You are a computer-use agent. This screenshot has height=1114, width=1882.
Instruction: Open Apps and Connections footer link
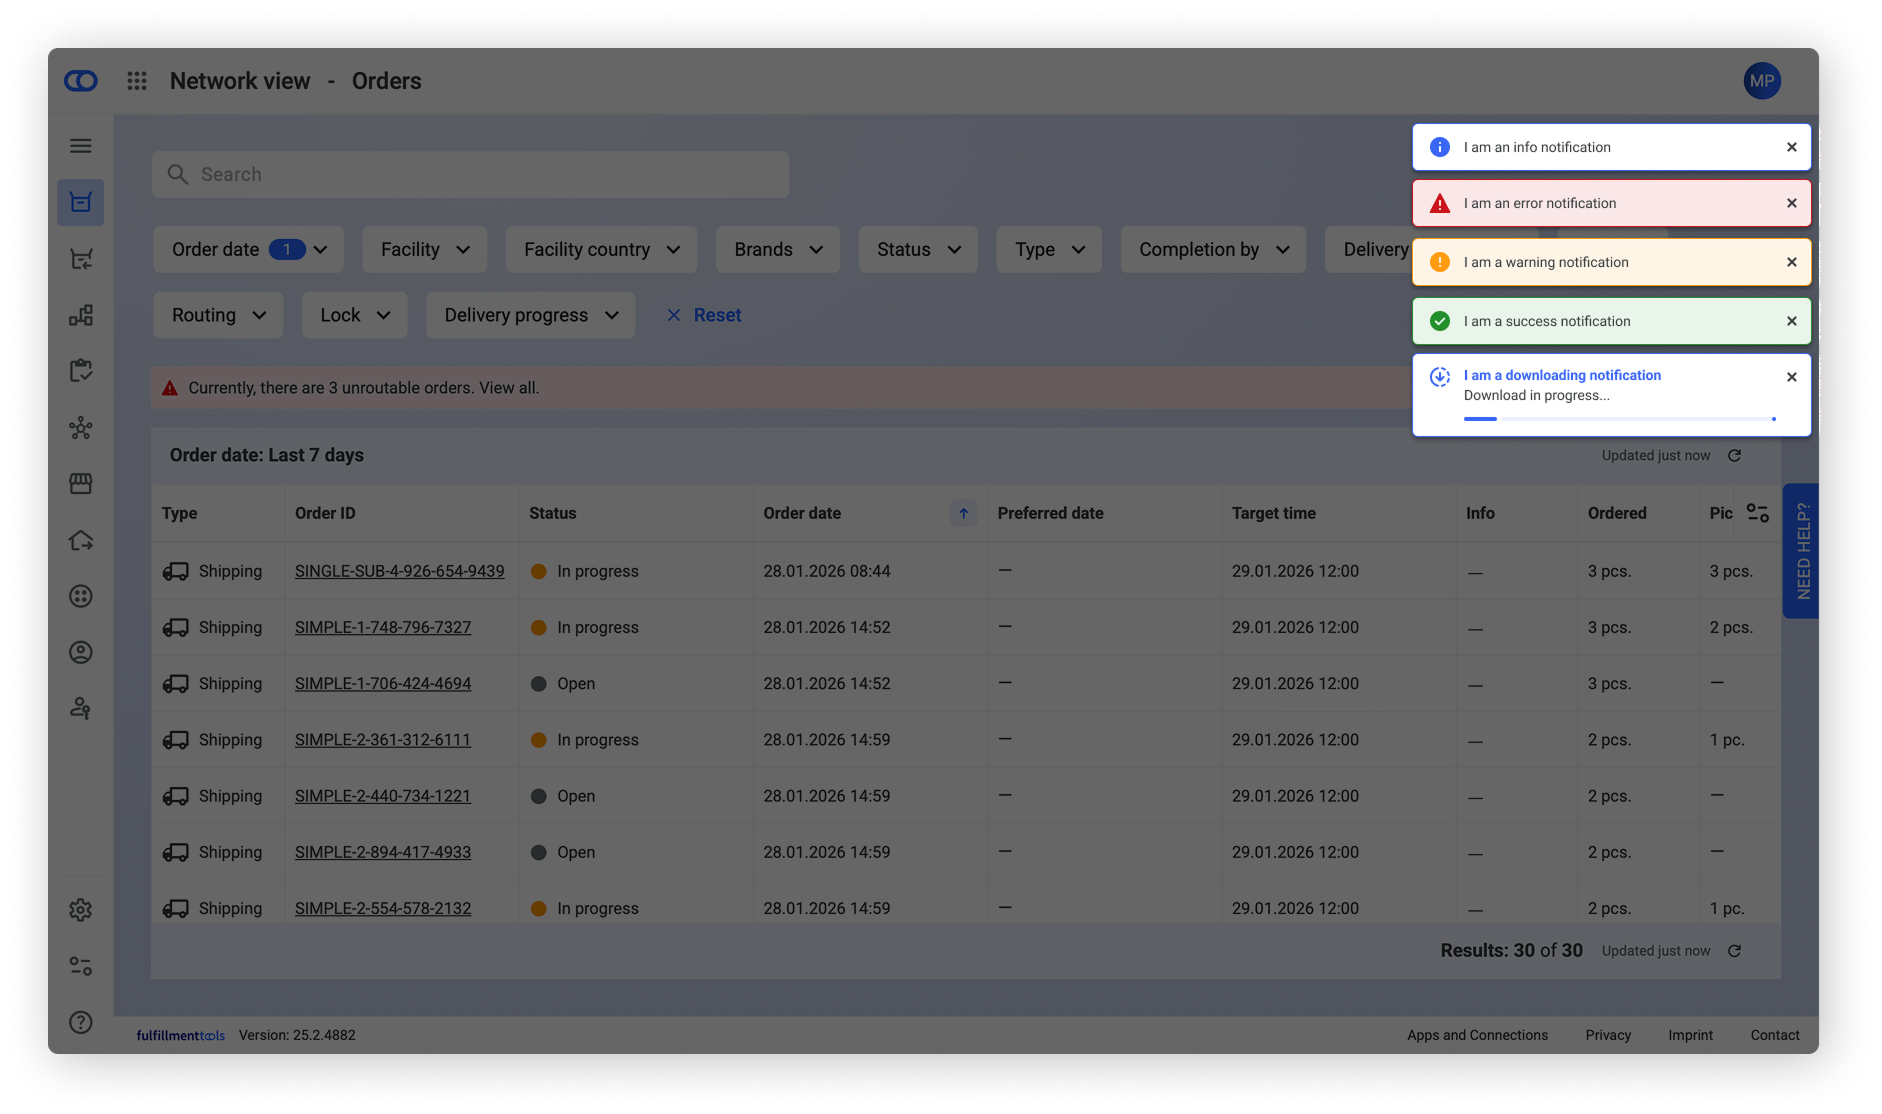coord(1477,1035)
